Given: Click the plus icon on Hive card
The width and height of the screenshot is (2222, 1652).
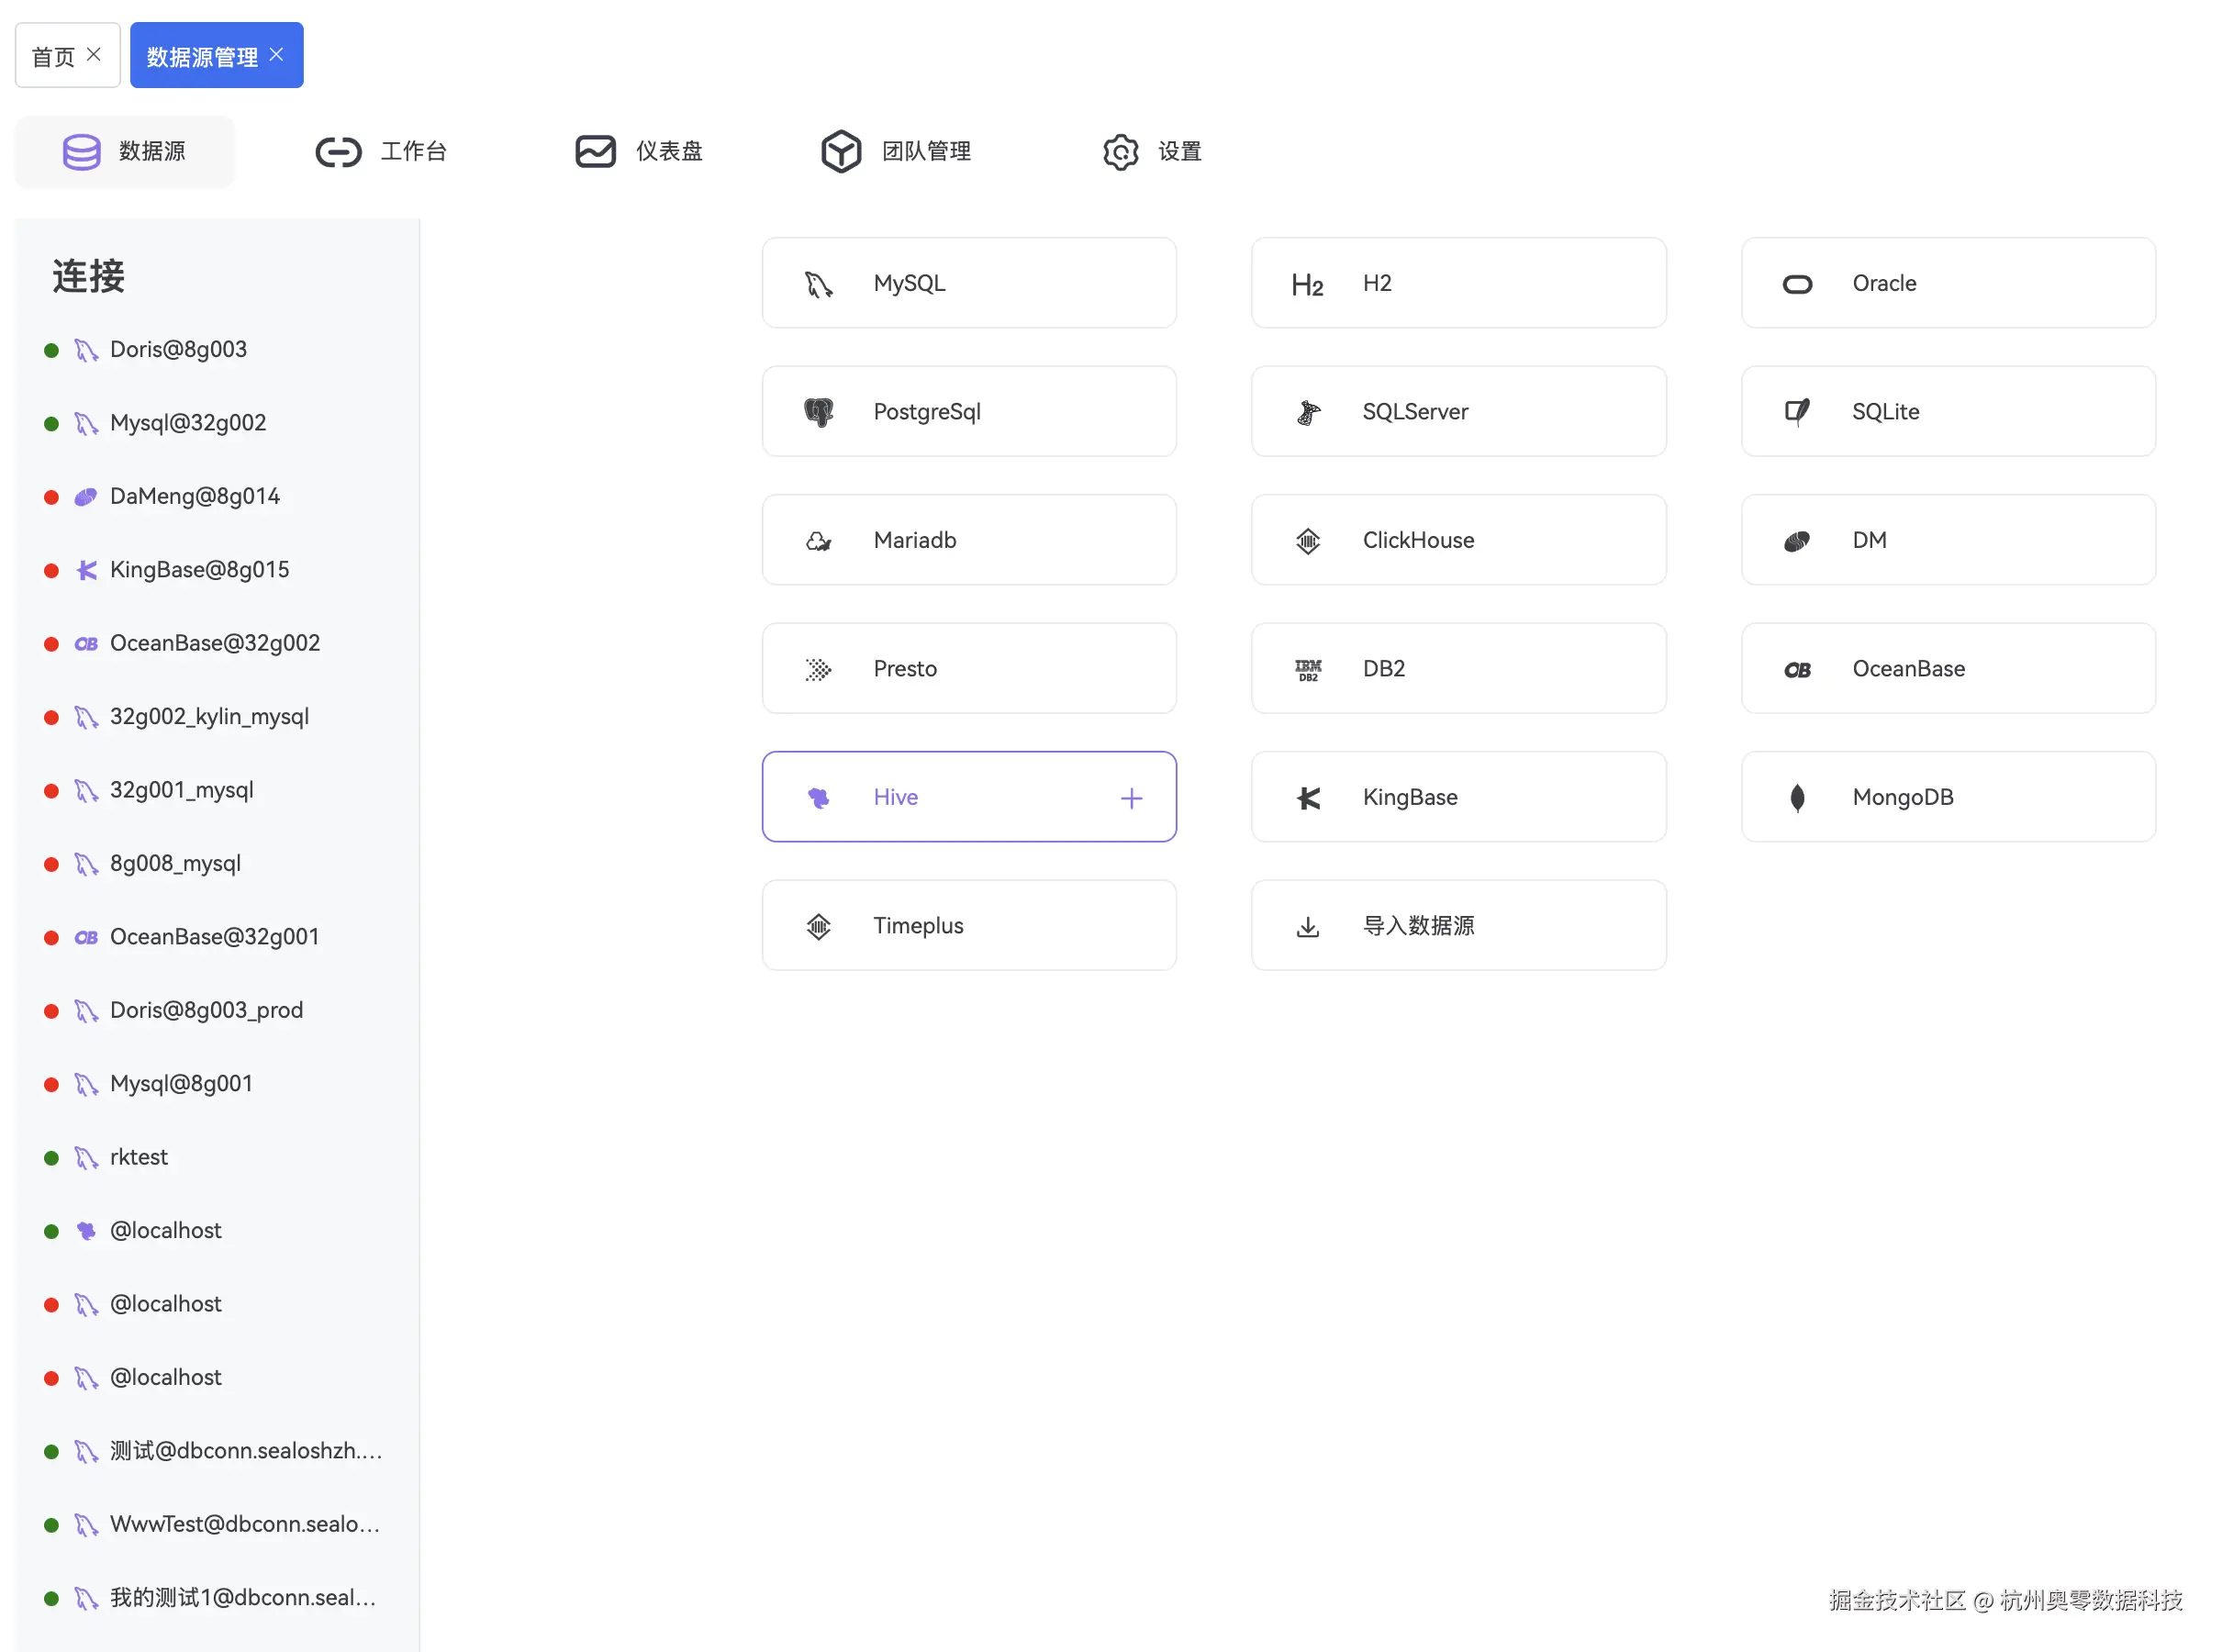Looking at the screenshot, I should (x=1131, y=798).
